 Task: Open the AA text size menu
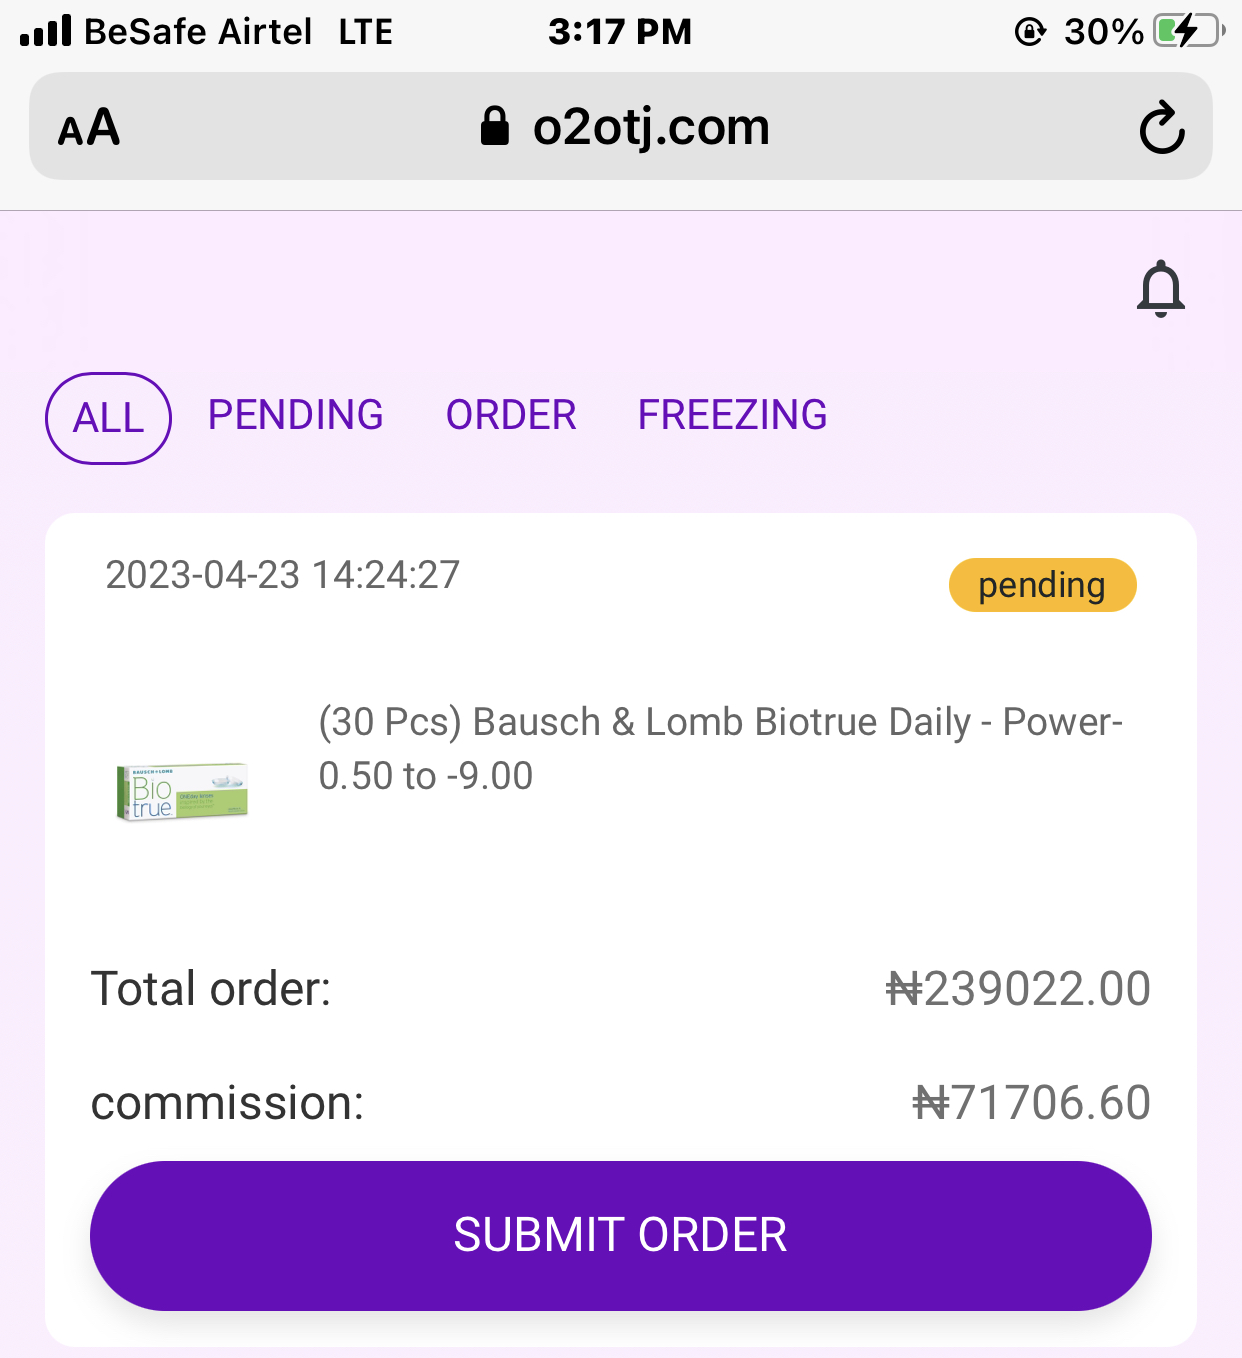tap(89, 128)
